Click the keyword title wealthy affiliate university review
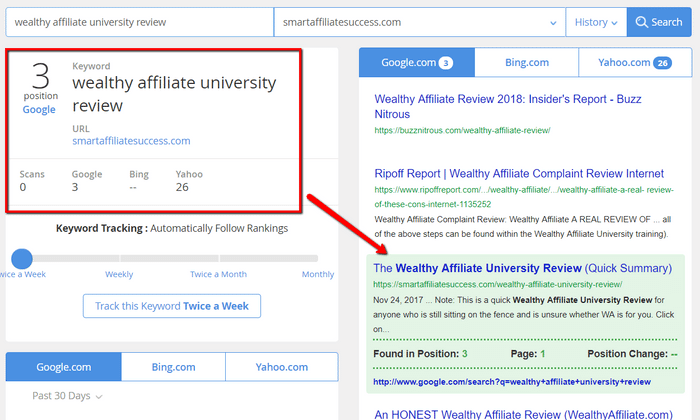Screen dimensions: 700x420 click(x=174, y=94)
